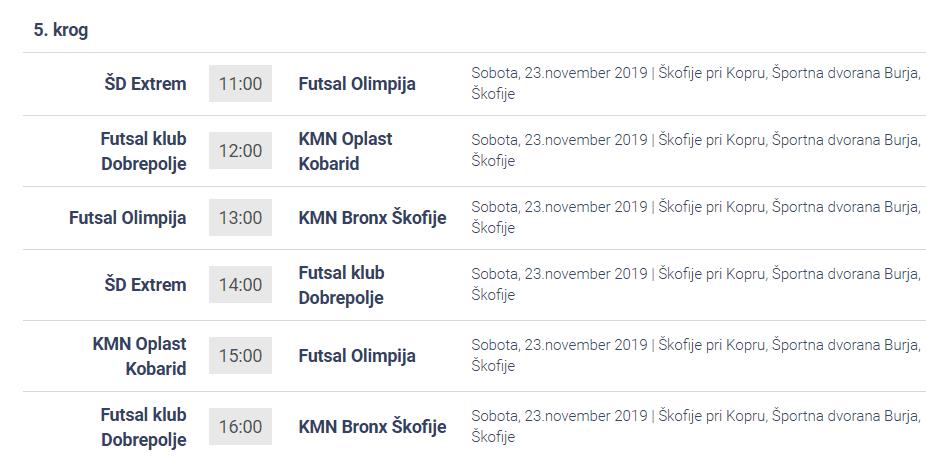The height and width of the screenshot is (458, 926).
Task: Open the 14:00 match time box
Action: point(240,284)
